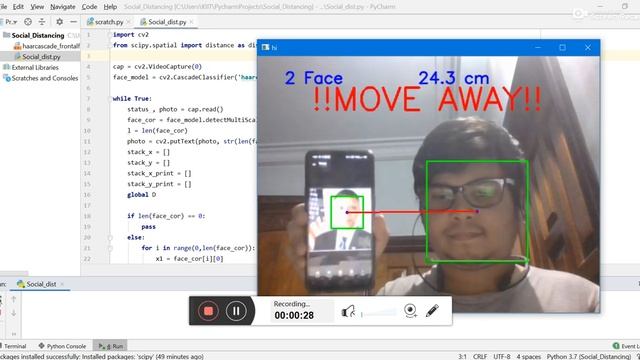Change the CRLF line separator

click(480, 356)
